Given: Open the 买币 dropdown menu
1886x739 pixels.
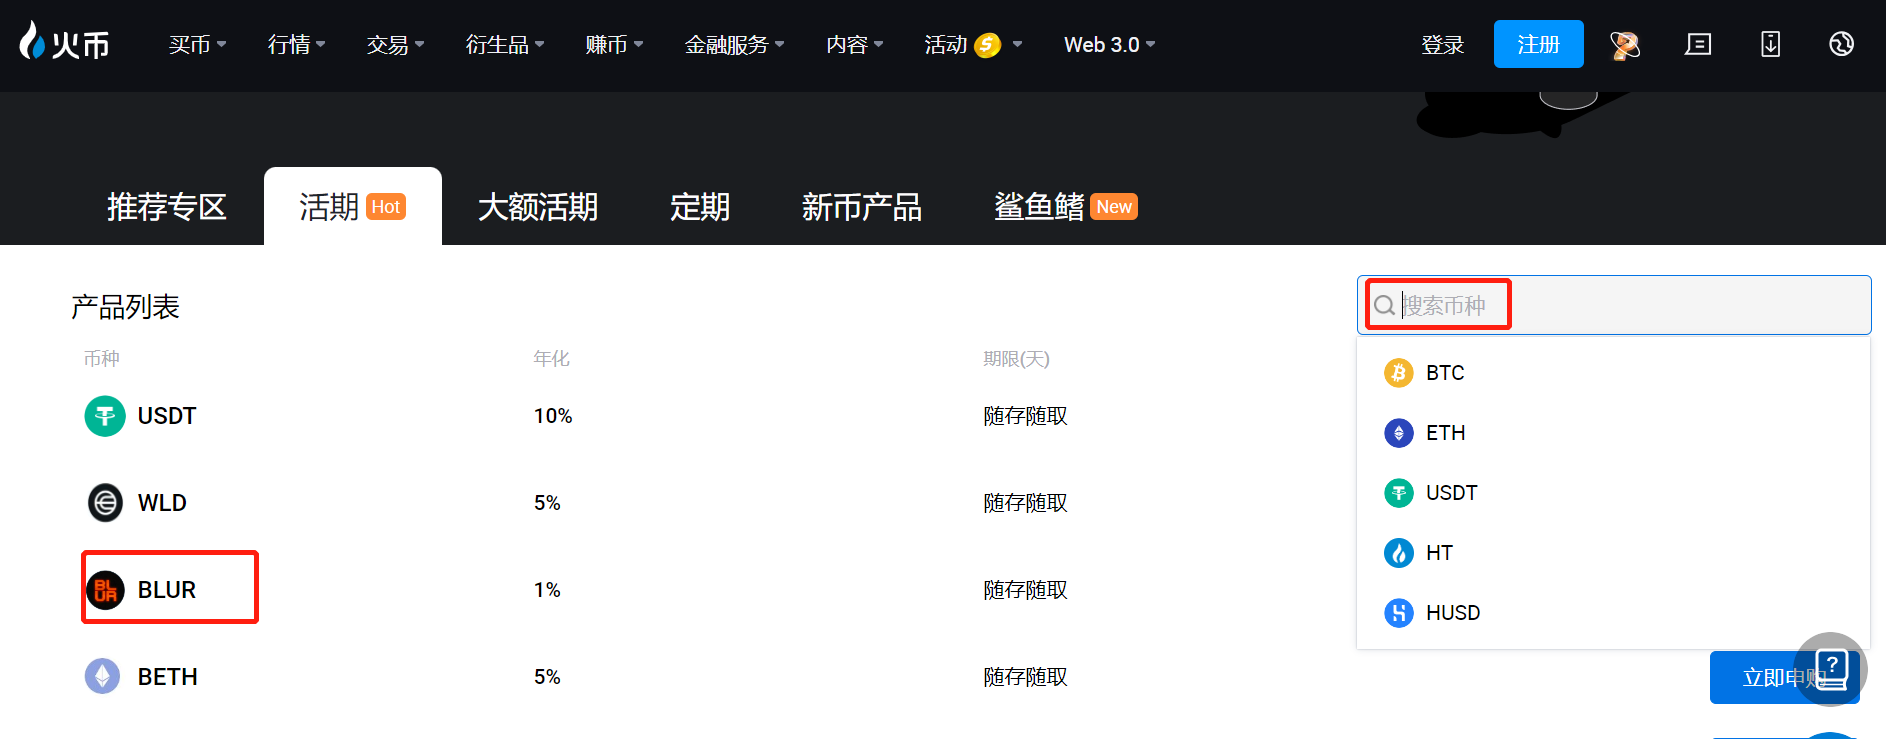Looking at the screenshot, I should (x=197, y=45).
